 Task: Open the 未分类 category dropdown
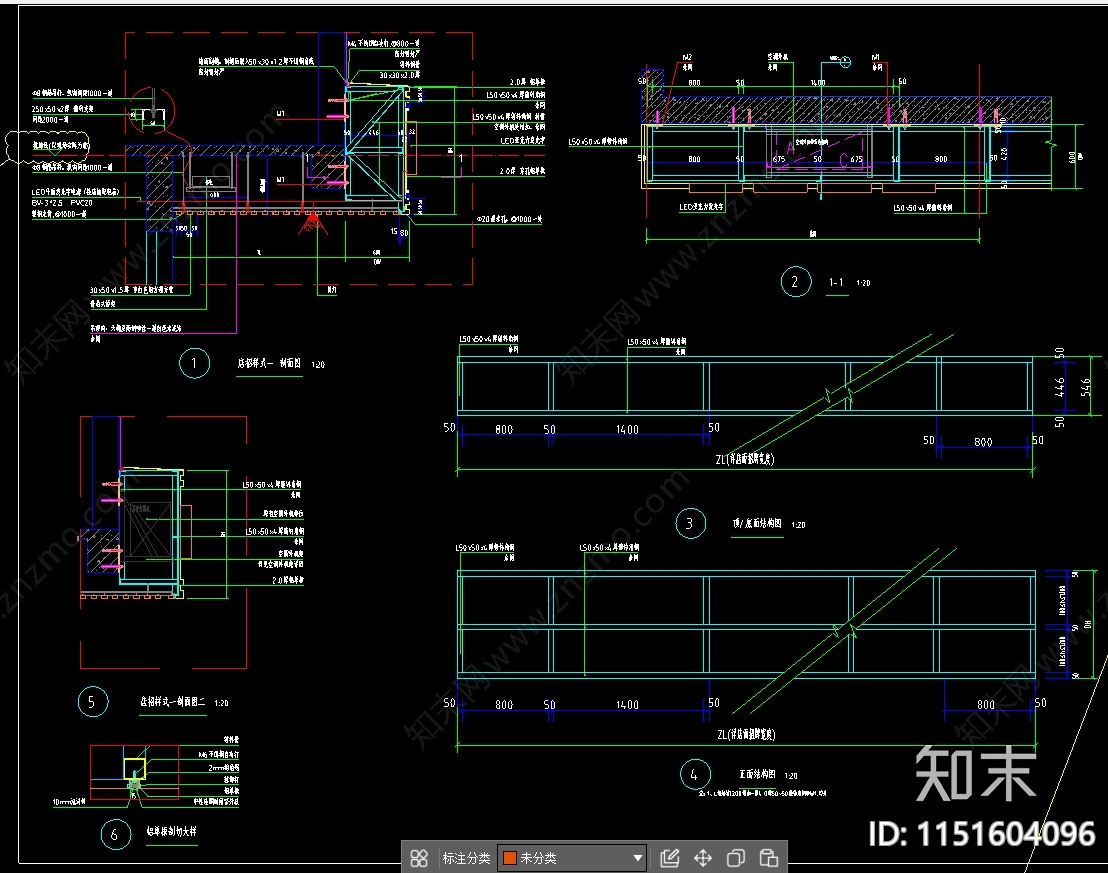(x=572, y=858)
